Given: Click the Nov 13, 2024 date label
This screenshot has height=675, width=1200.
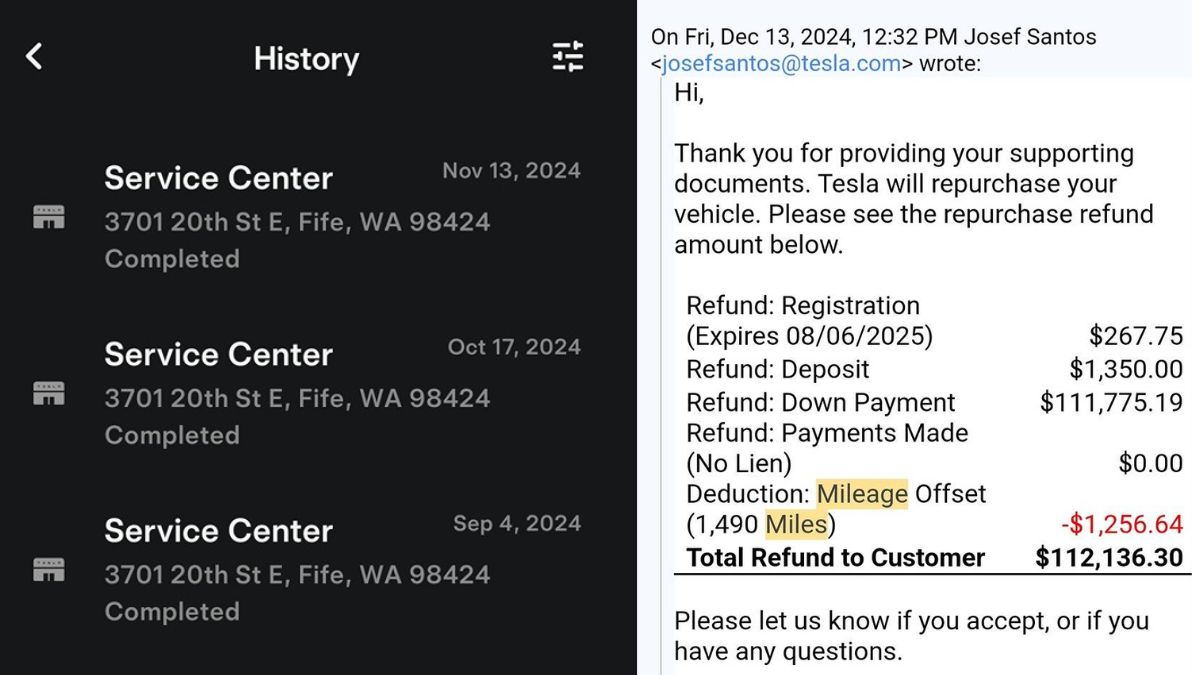Looking at the screenshot, I should pos(511,171).
